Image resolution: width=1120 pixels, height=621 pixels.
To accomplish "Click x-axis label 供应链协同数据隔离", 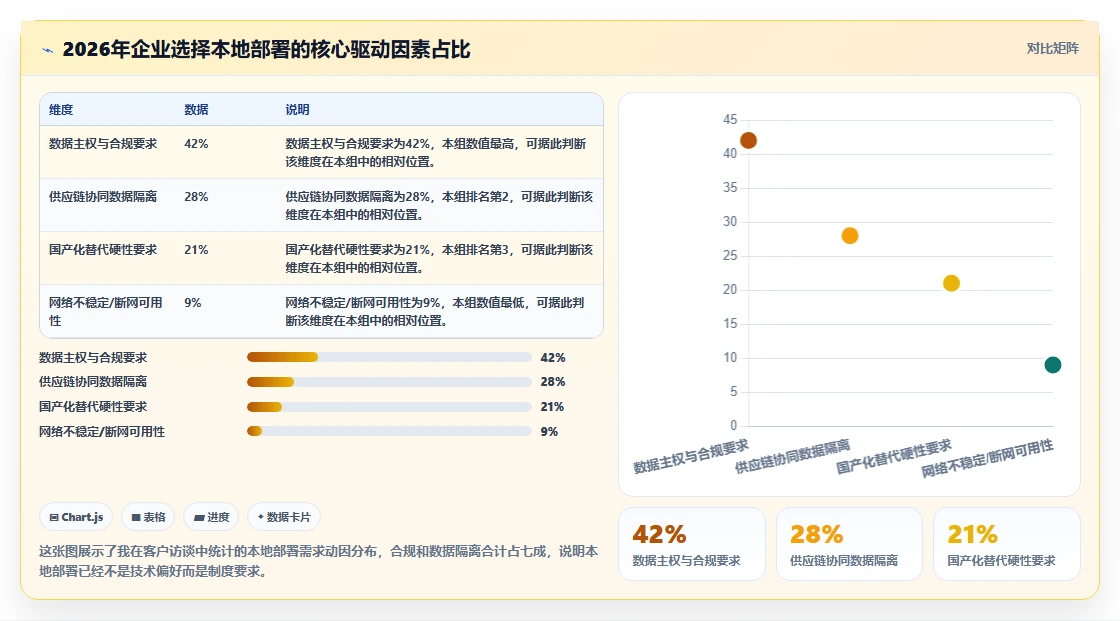I will pos(792,456).
